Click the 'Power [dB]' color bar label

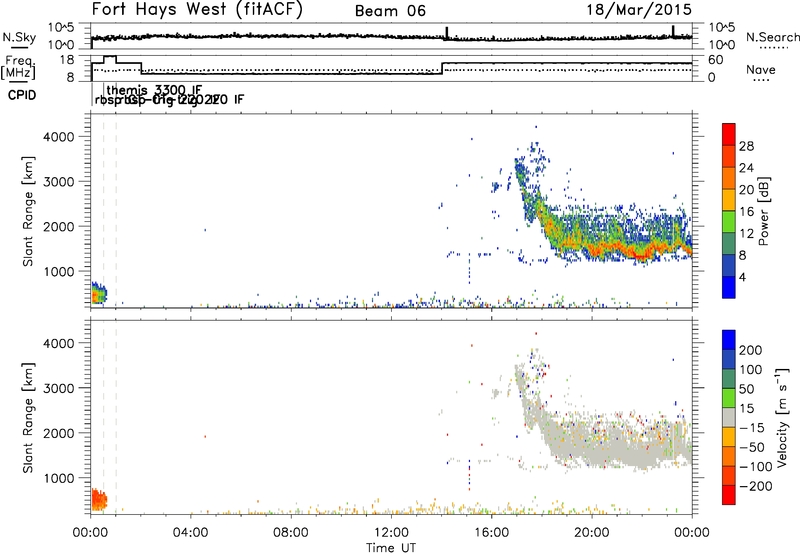pos(764,211)
